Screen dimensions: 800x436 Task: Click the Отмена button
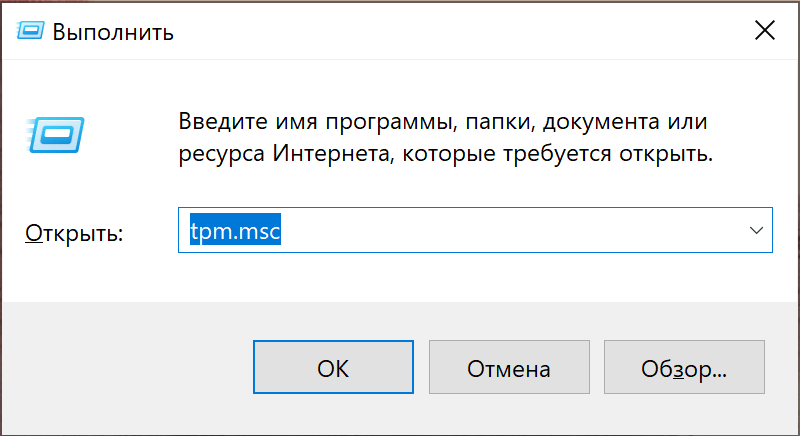[509, 369]
